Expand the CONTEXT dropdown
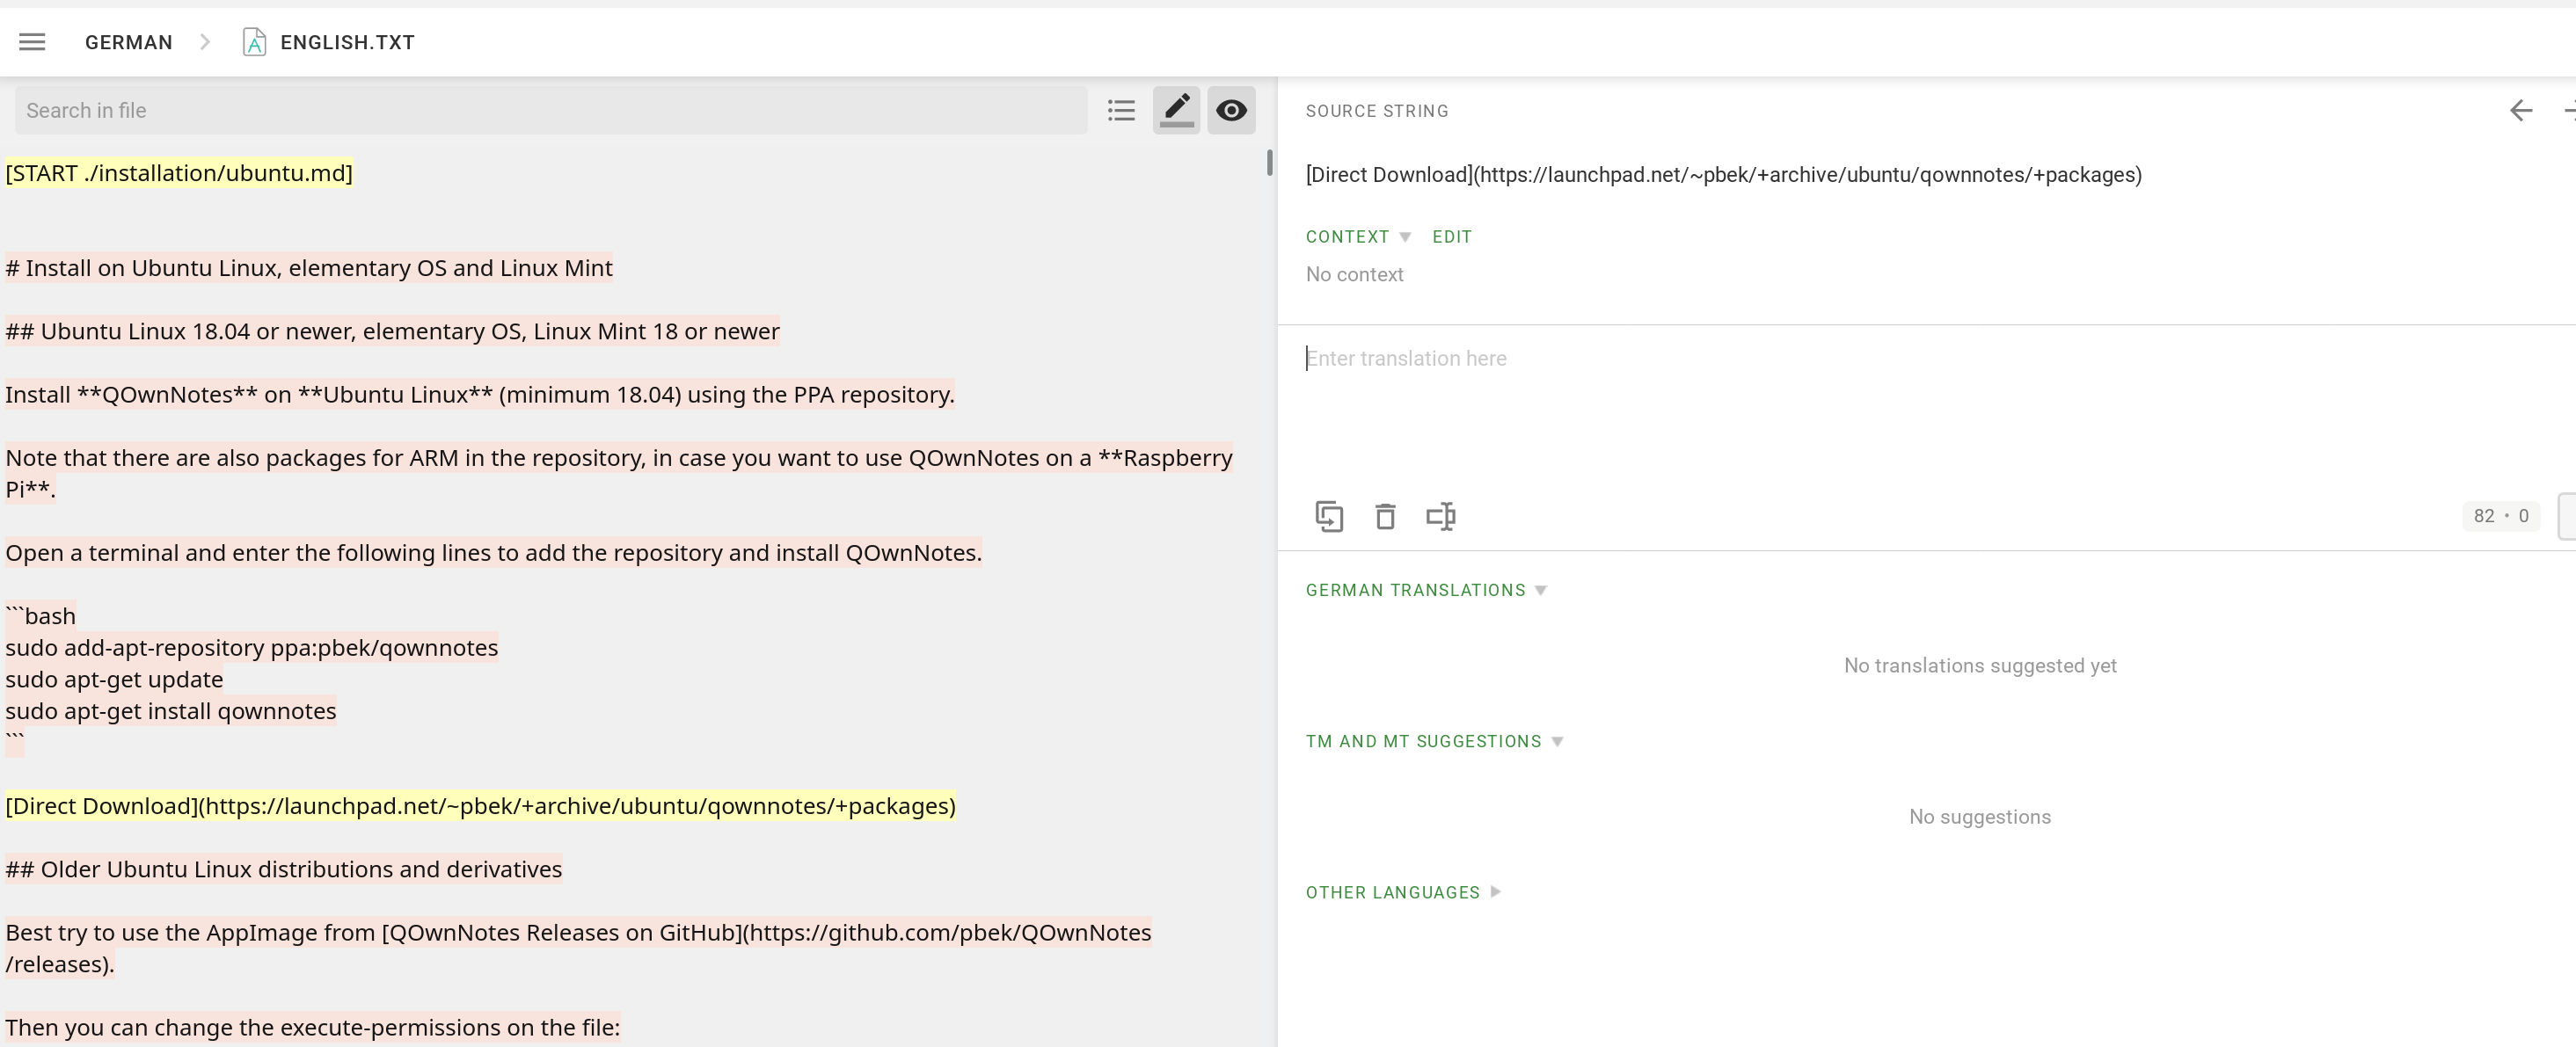2576x1047 pixels. point(1358,237)
